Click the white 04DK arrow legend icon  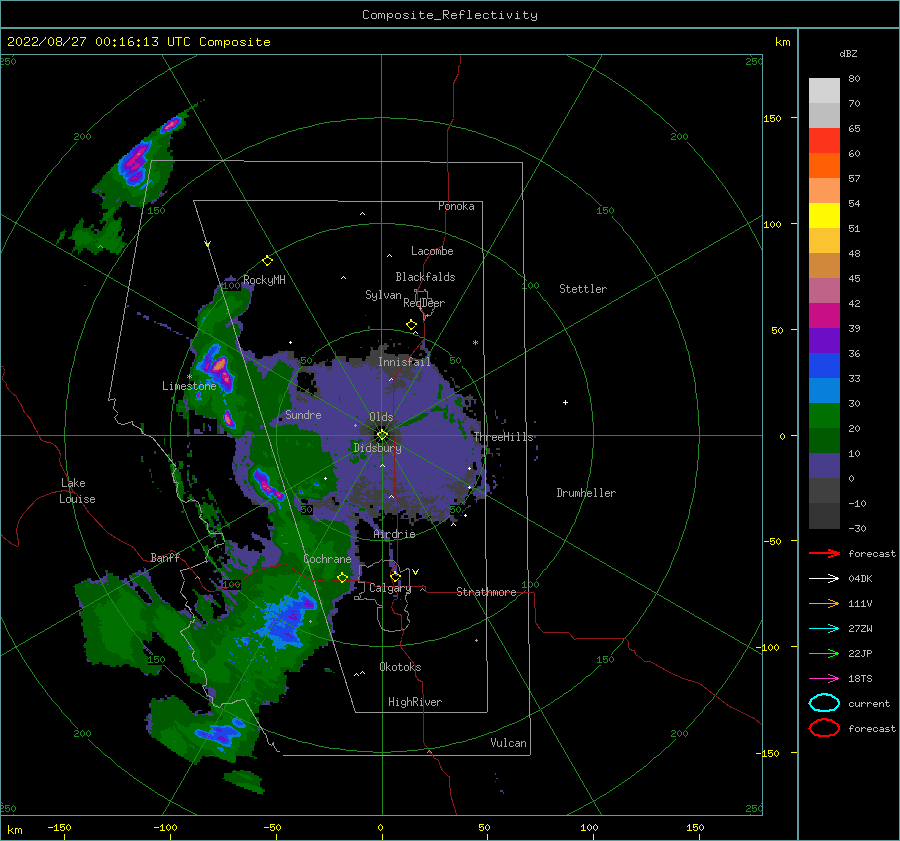pos(824,579)
